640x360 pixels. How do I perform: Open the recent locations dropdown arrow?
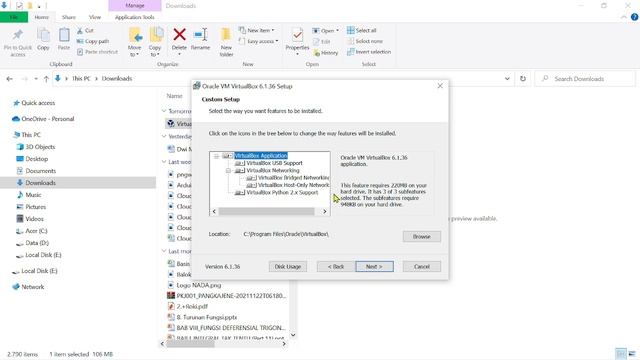coord(36,79)
